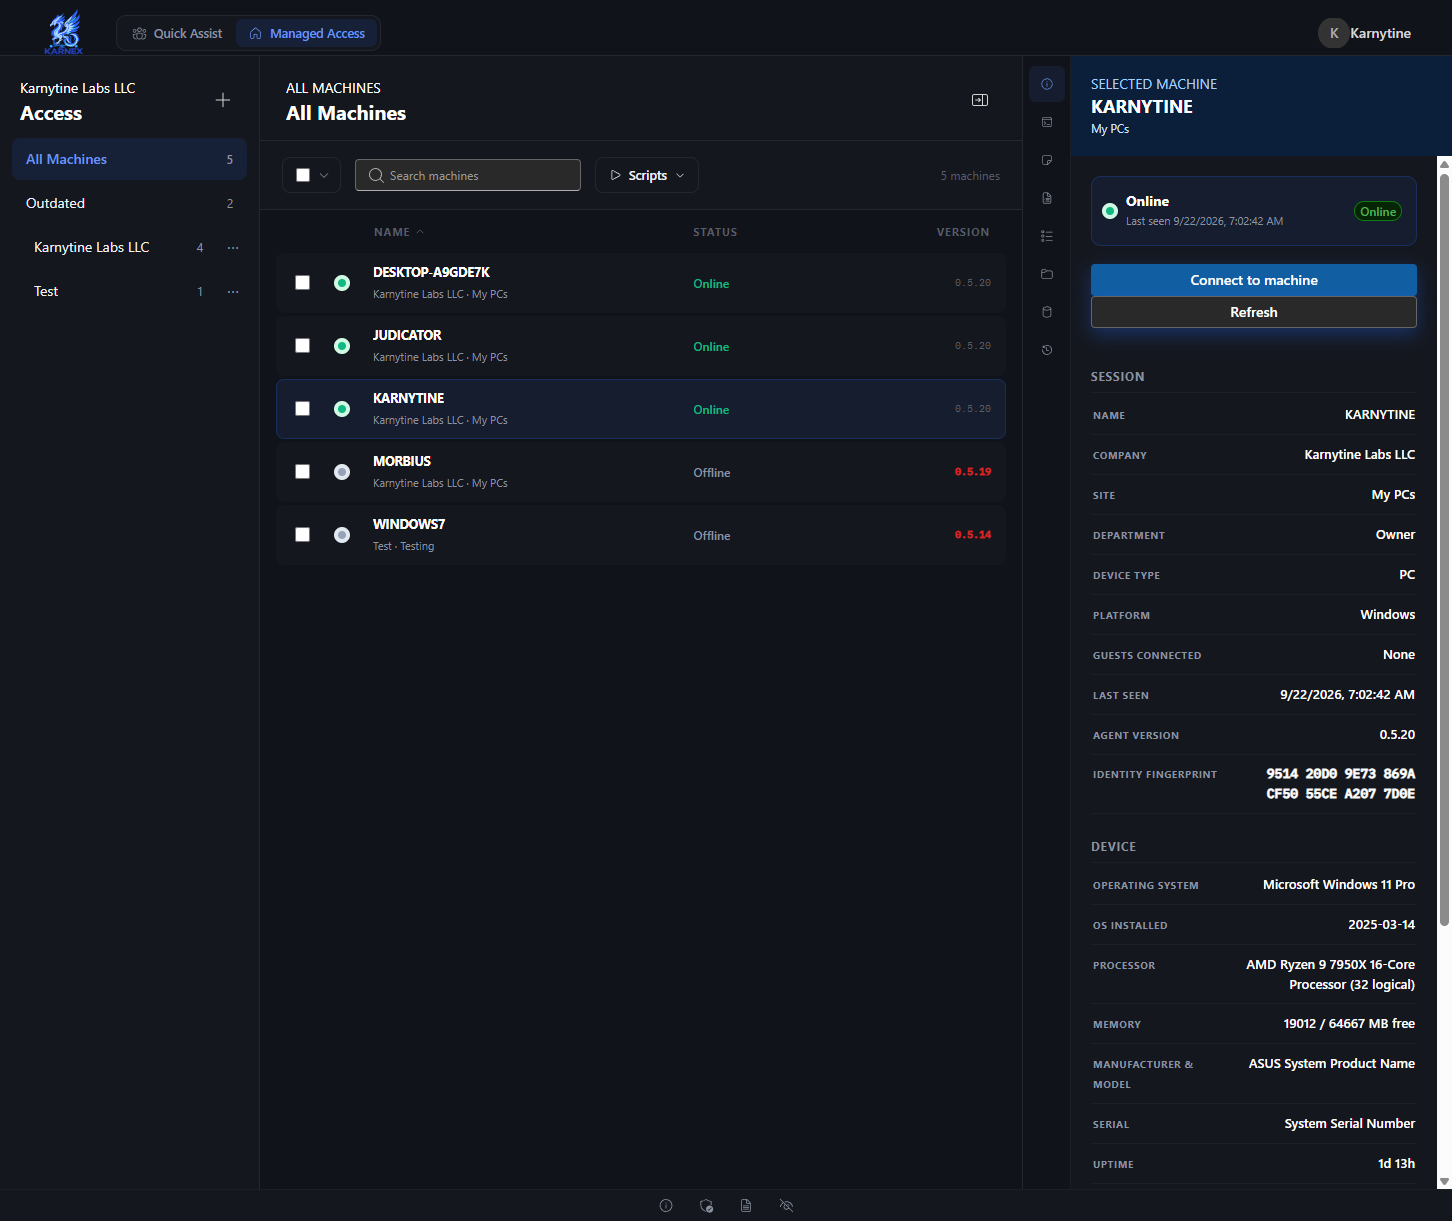The image size is (1452, 1221).
Task: Click the green Online badge in detail panel
Action: [x=1378, y=211]
